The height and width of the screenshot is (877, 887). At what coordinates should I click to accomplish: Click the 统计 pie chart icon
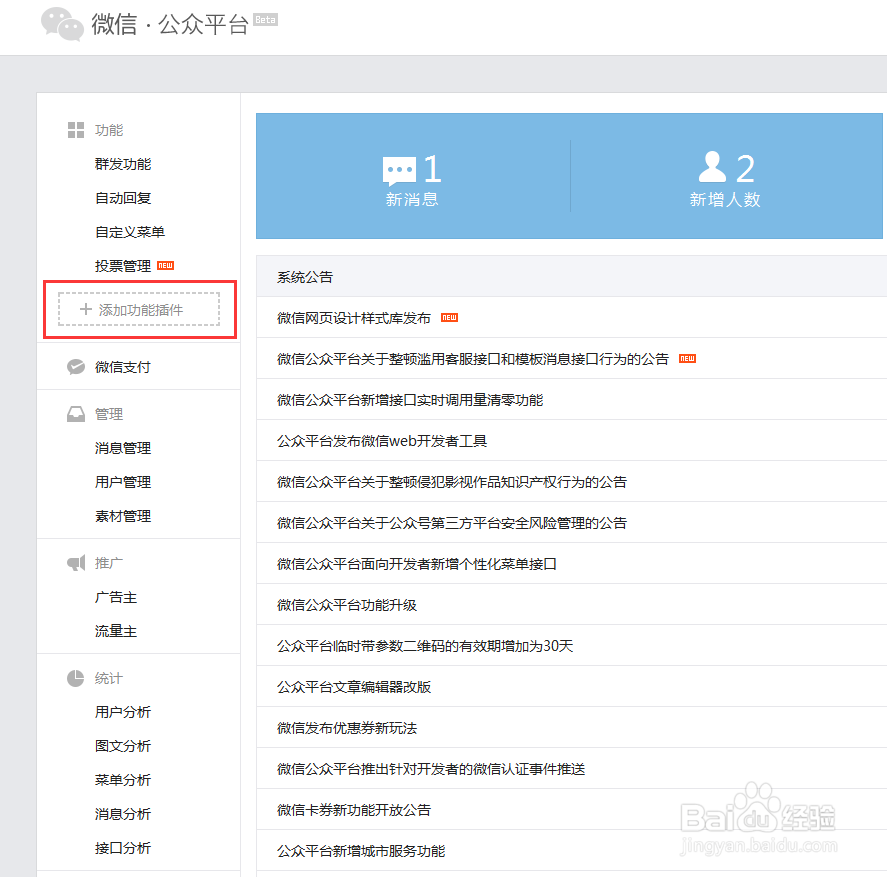76,678
